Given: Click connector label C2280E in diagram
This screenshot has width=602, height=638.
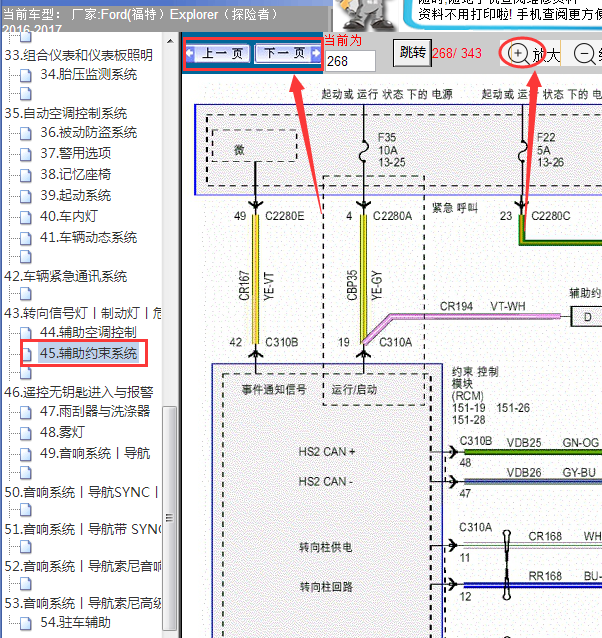Looking at the screenshot, I should [x=284, y=216].
